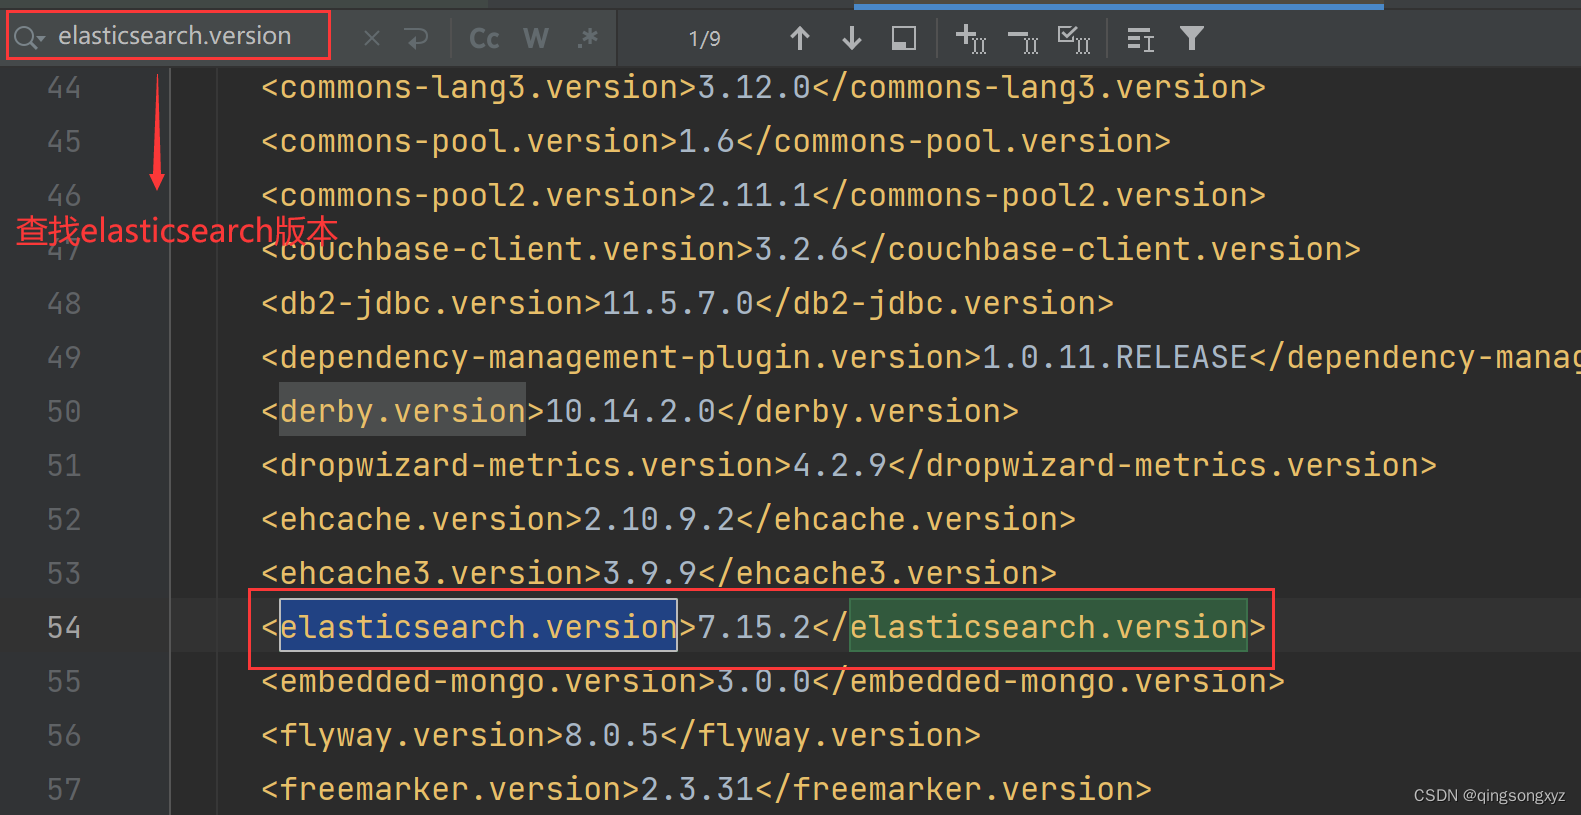Toggle search in selection only icon

point(904,38)
